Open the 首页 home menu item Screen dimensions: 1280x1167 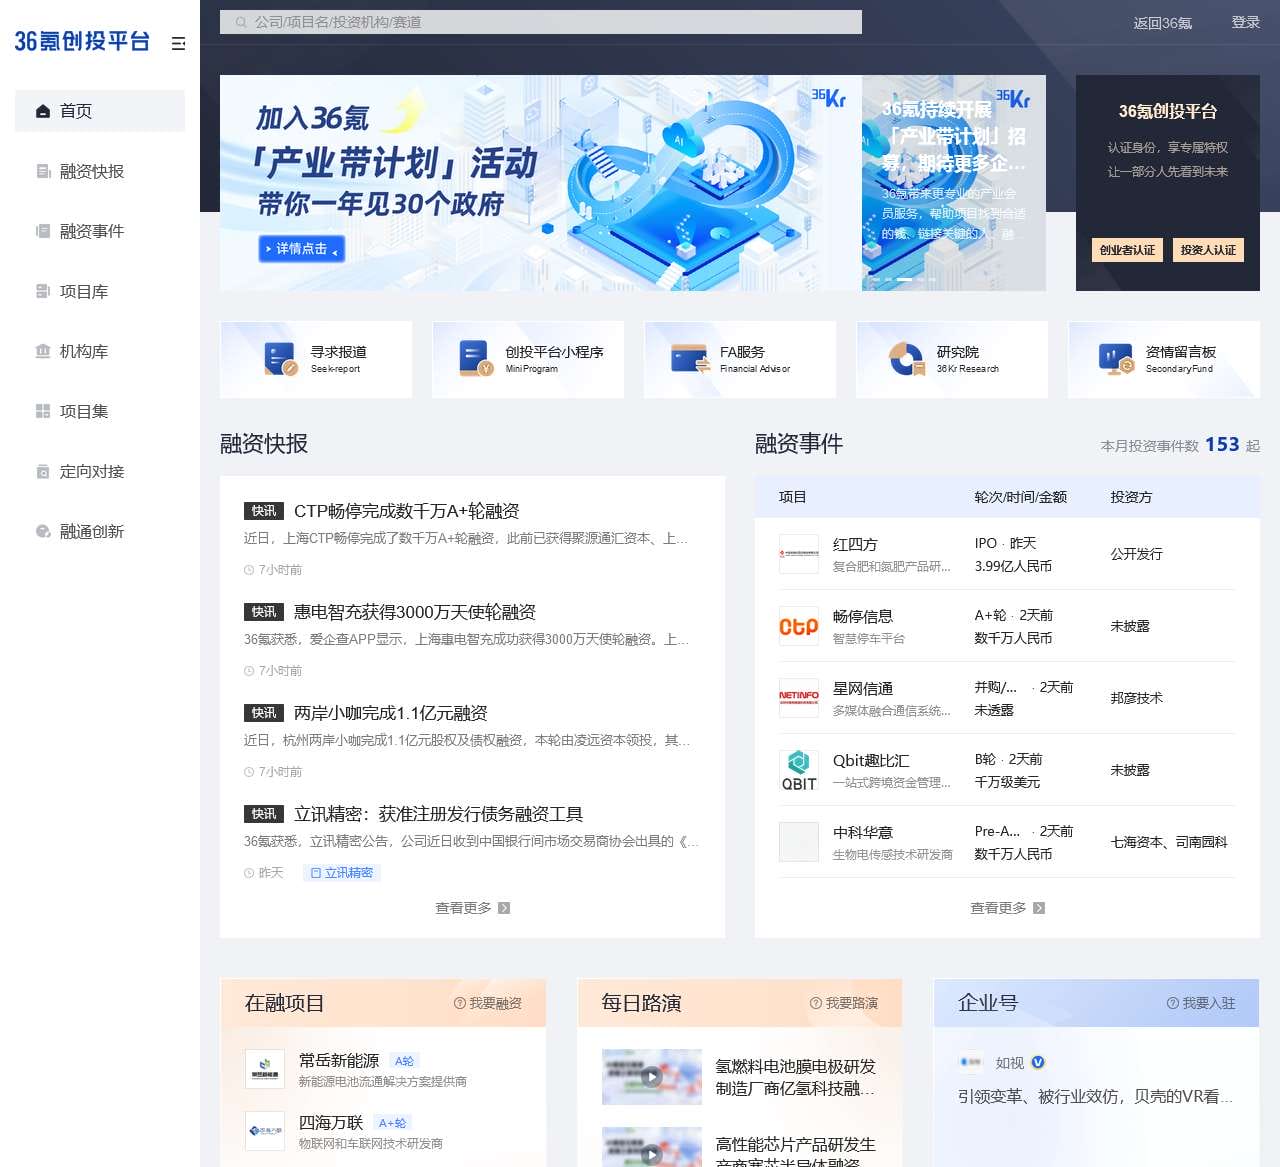100,111
